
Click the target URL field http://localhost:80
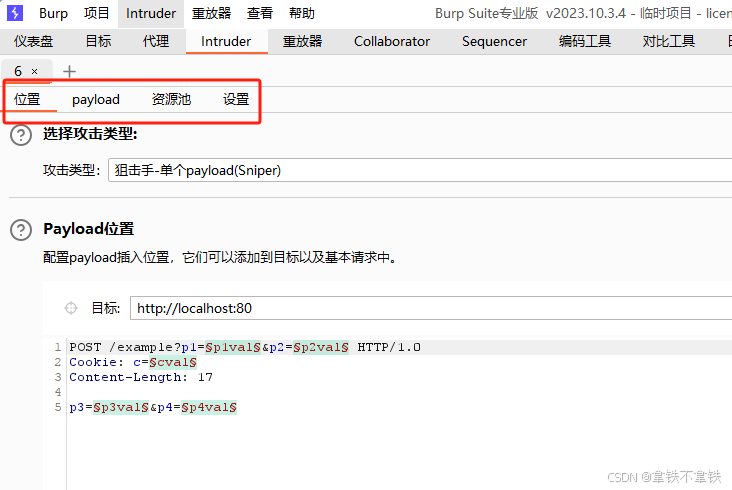tap(431, 308)
